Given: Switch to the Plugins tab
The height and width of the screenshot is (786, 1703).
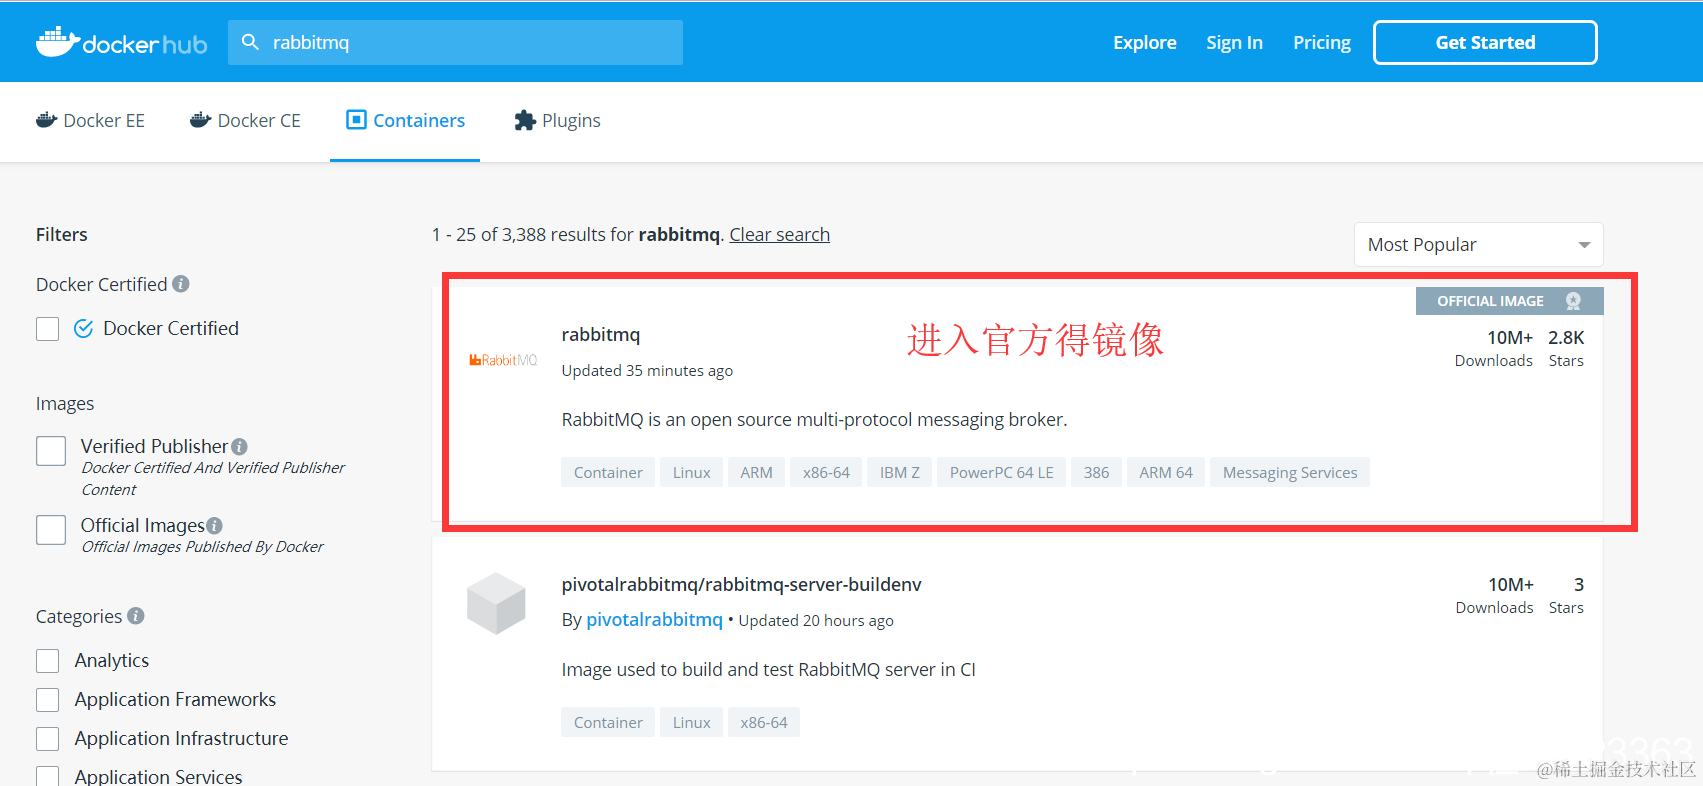Looking at the screenshot, I should pyautogui.click(x=557, y=121).
